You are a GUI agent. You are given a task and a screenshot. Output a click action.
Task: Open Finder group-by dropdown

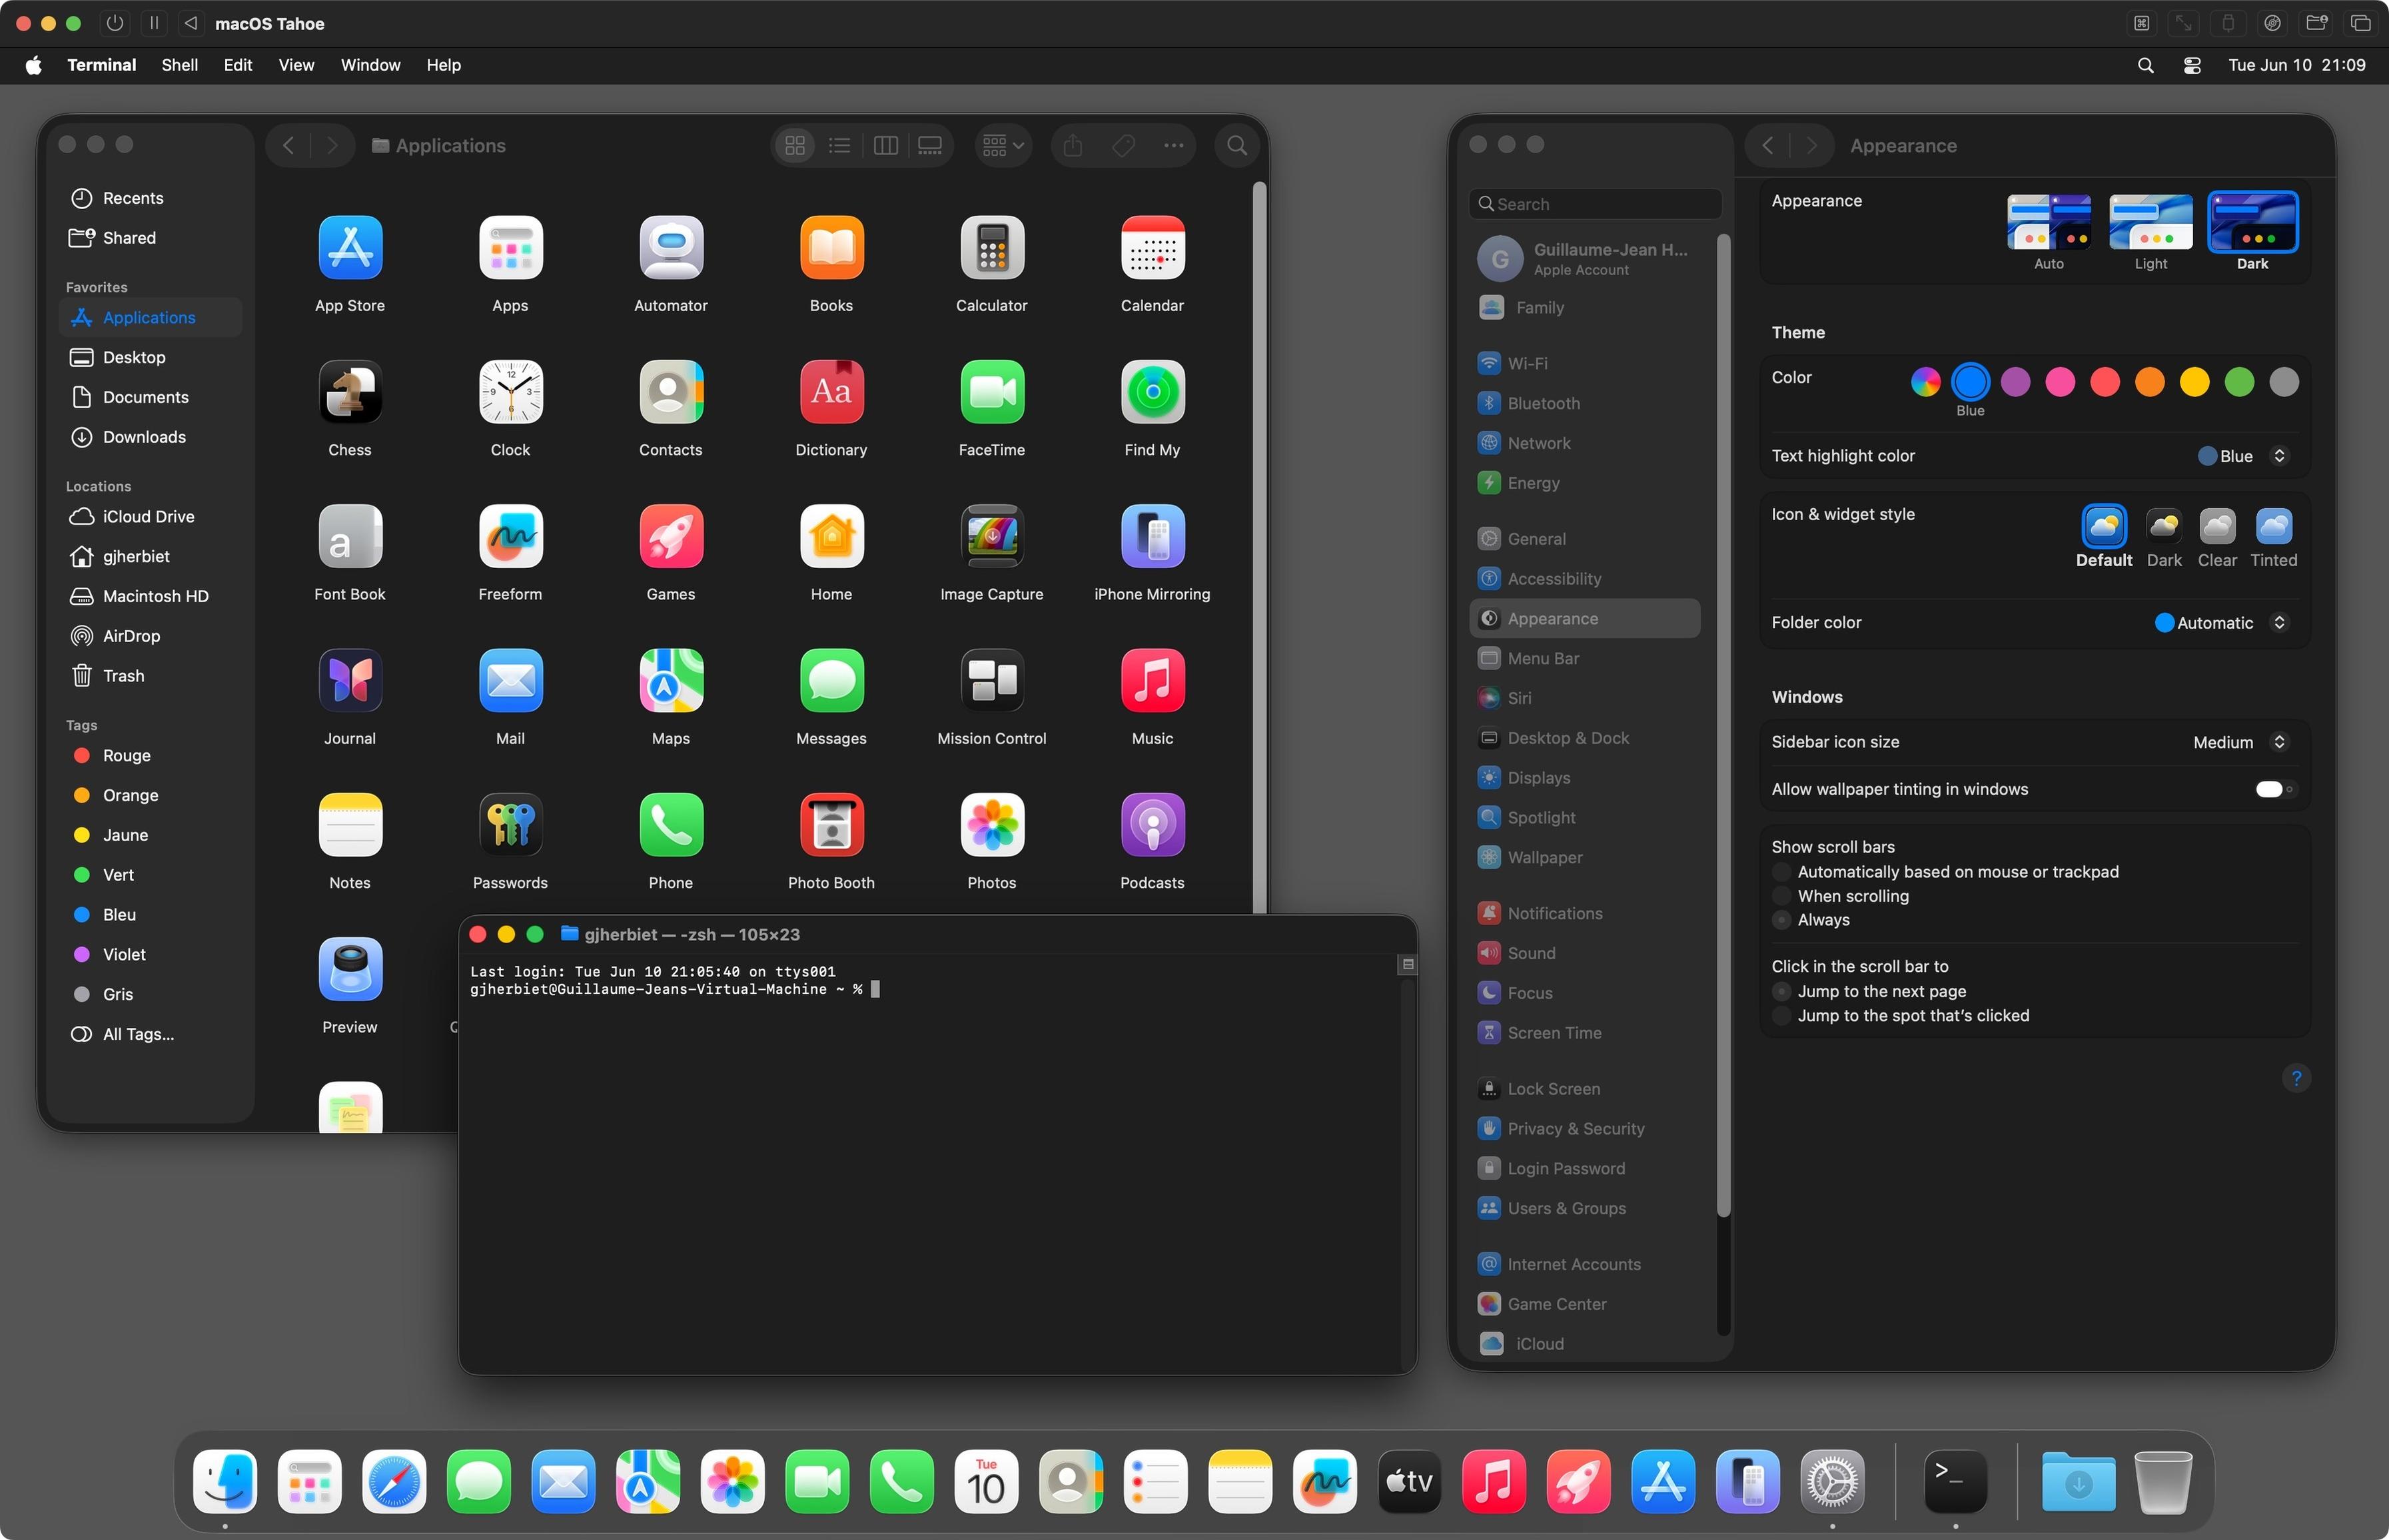coord(1003,146)
